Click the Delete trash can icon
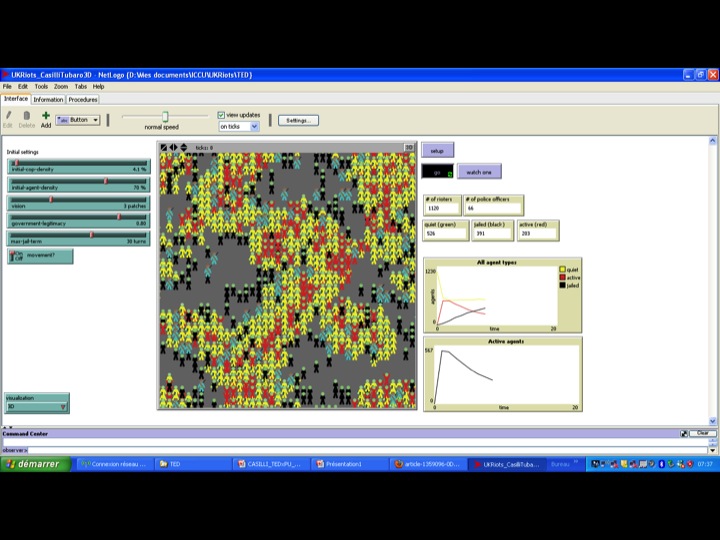720x540 pixels. pos(26,116)
